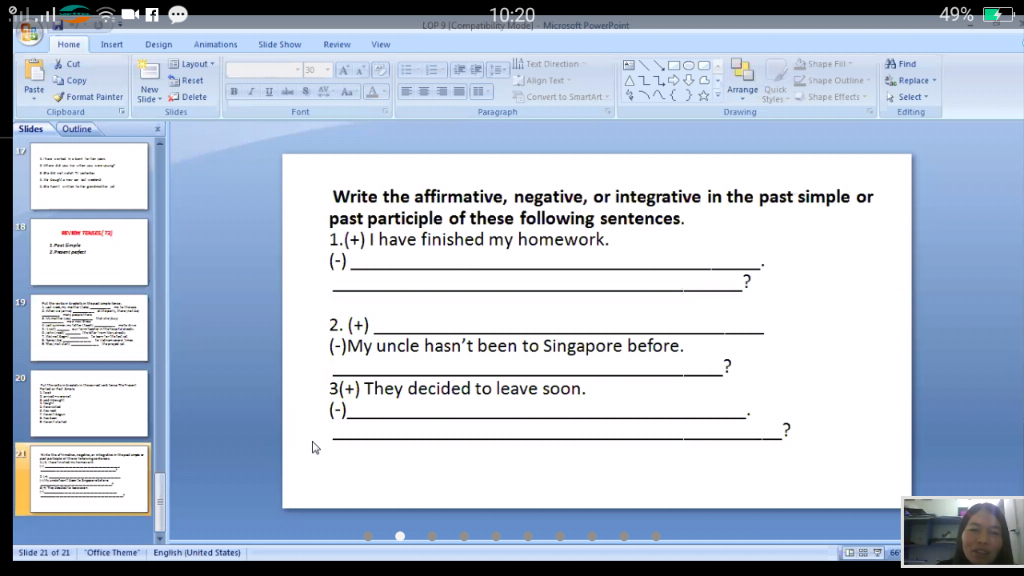Select the Format Painter brush
This screenshot has height=576, width=1024.
[x=58, y=97]
